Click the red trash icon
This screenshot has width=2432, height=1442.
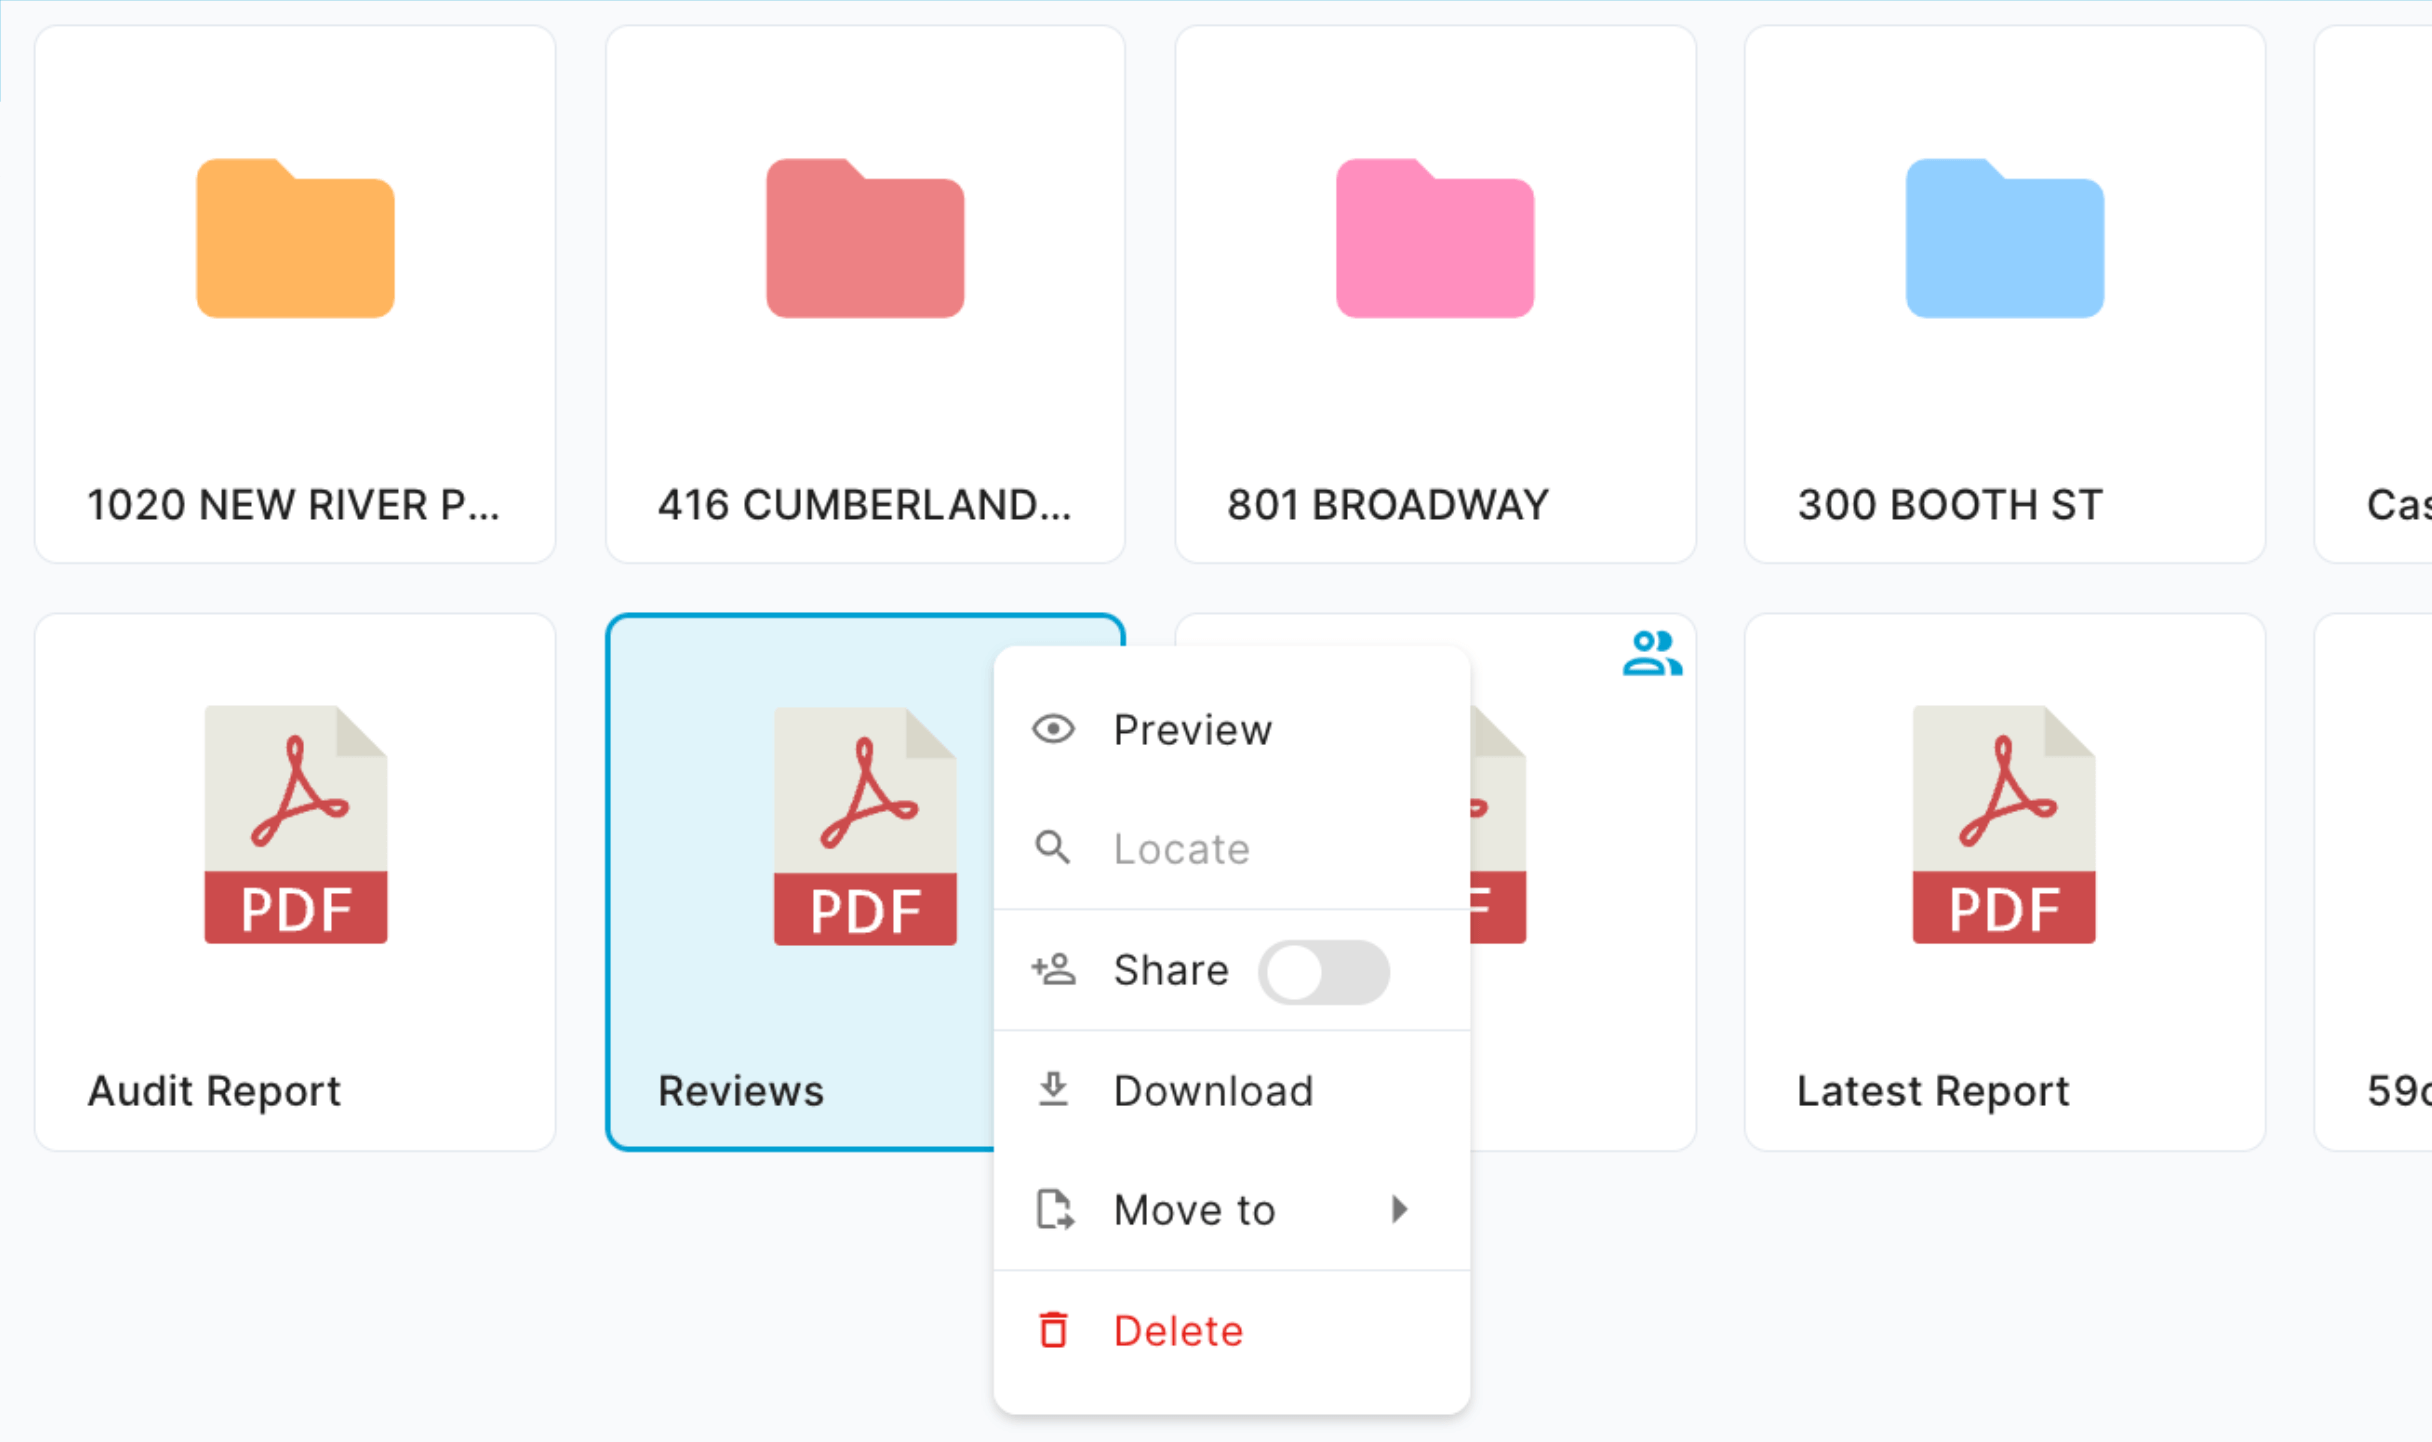tap(1053, 1330)
